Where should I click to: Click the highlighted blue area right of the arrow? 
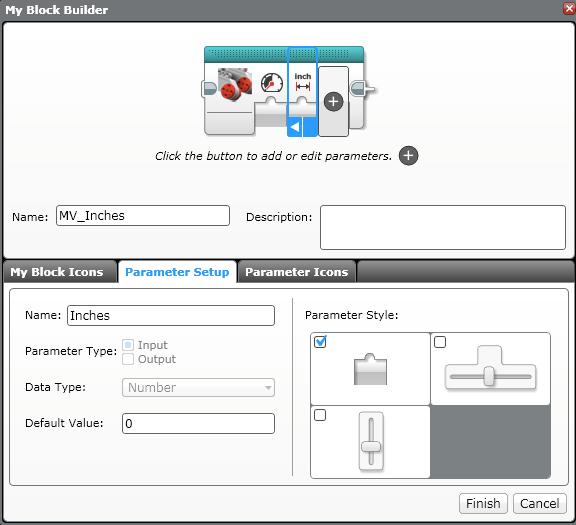pos(310,127)
